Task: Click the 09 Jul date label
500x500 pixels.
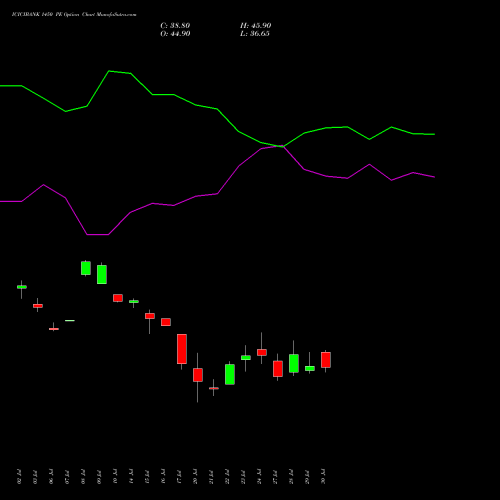Action: pos(99,477)
